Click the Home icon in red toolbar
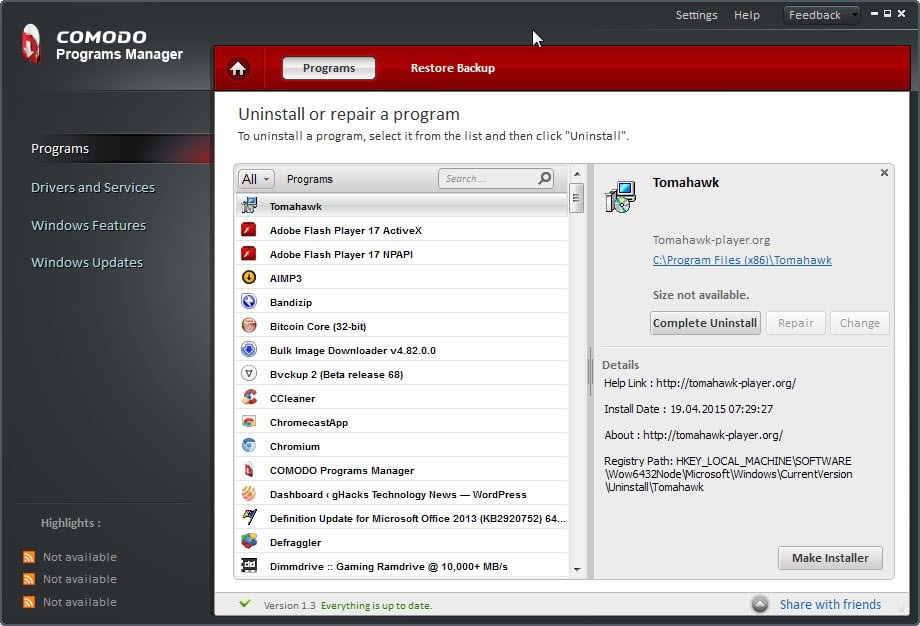Screen dimensions: 920x626 coord(238,69)
